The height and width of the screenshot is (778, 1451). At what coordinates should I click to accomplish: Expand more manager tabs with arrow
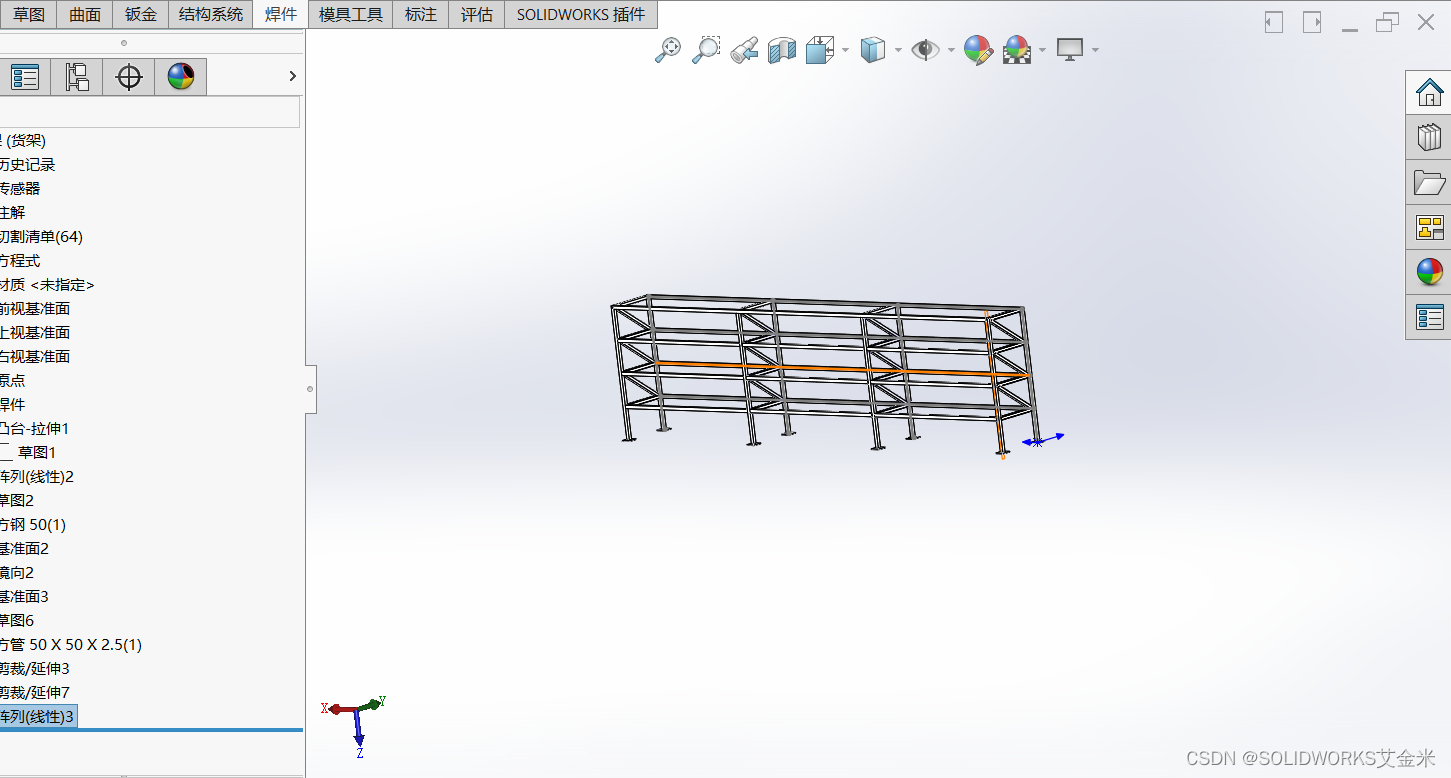(292, 76)
